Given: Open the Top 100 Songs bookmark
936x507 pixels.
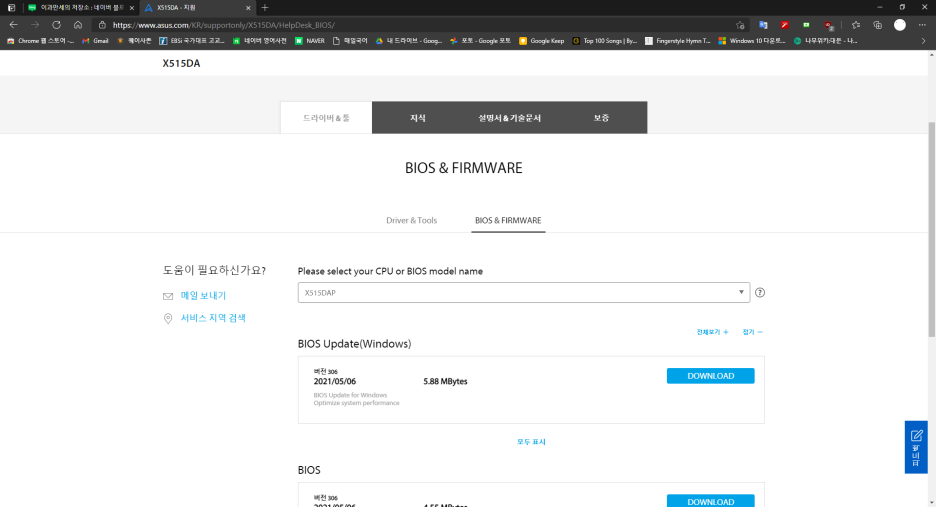Looking at the screenshot, I should pyautogui.click(x=605, y=41).
